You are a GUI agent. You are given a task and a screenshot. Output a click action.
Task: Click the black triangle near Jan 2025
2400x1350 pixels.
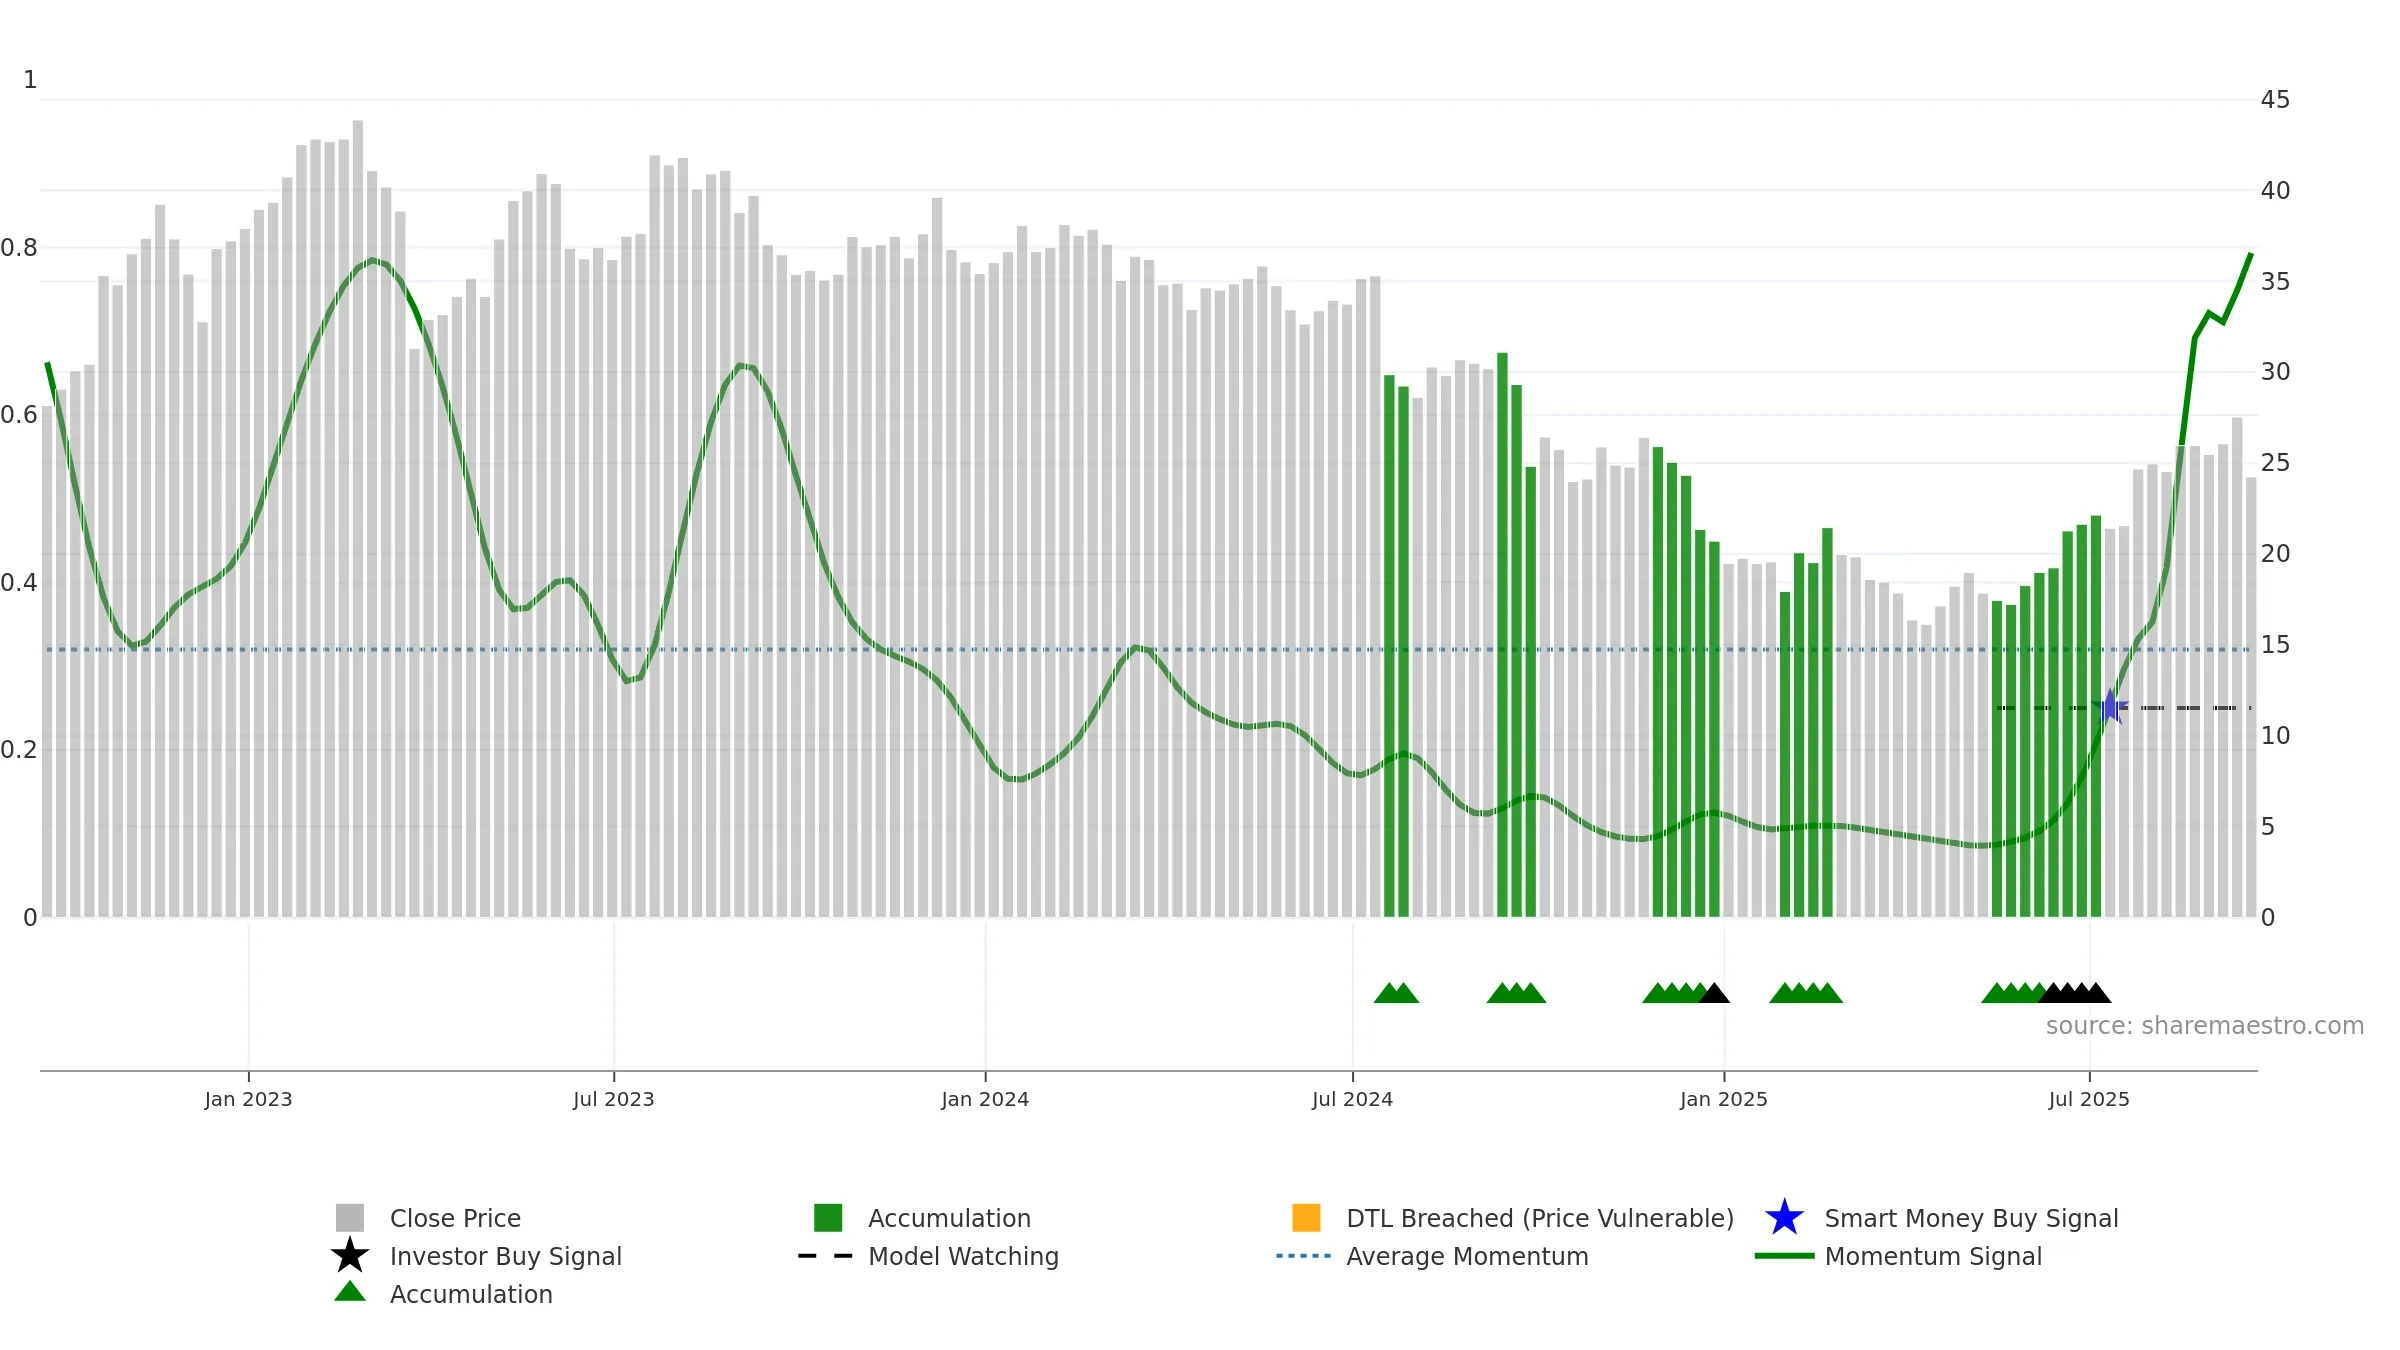1714,993
